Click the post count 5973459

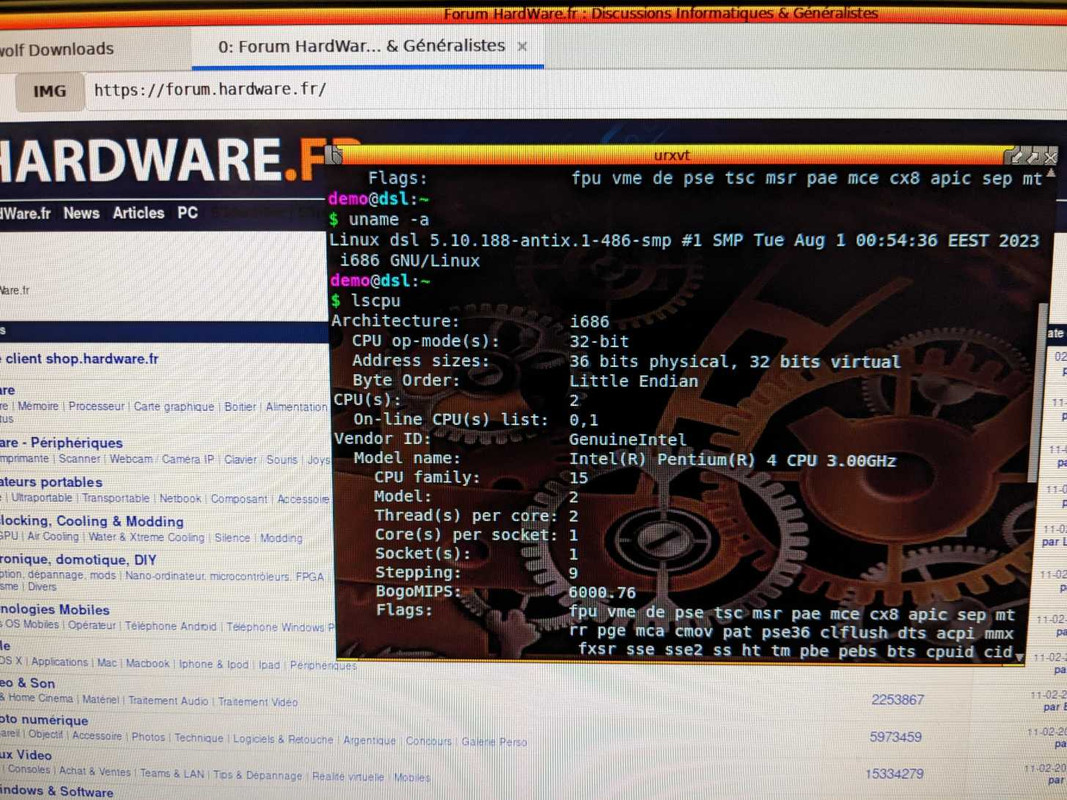(896, 737)
